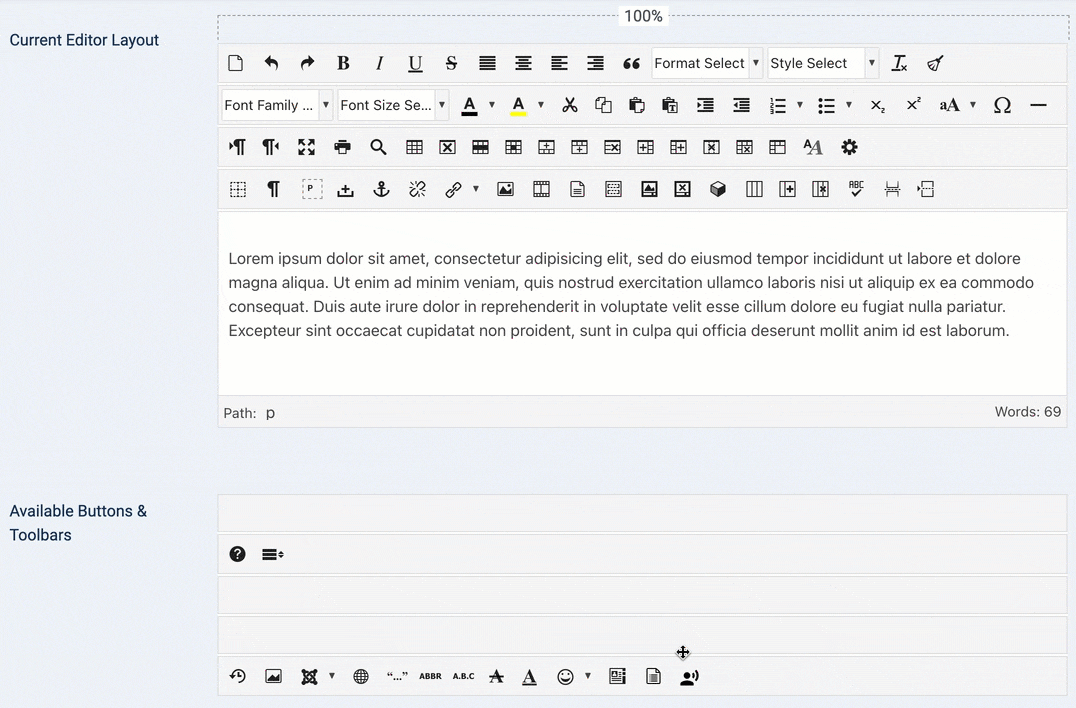Viewport: 1076px width, 708px height.
Task: Click the Search magnifier icon
Action: [378, 147]
